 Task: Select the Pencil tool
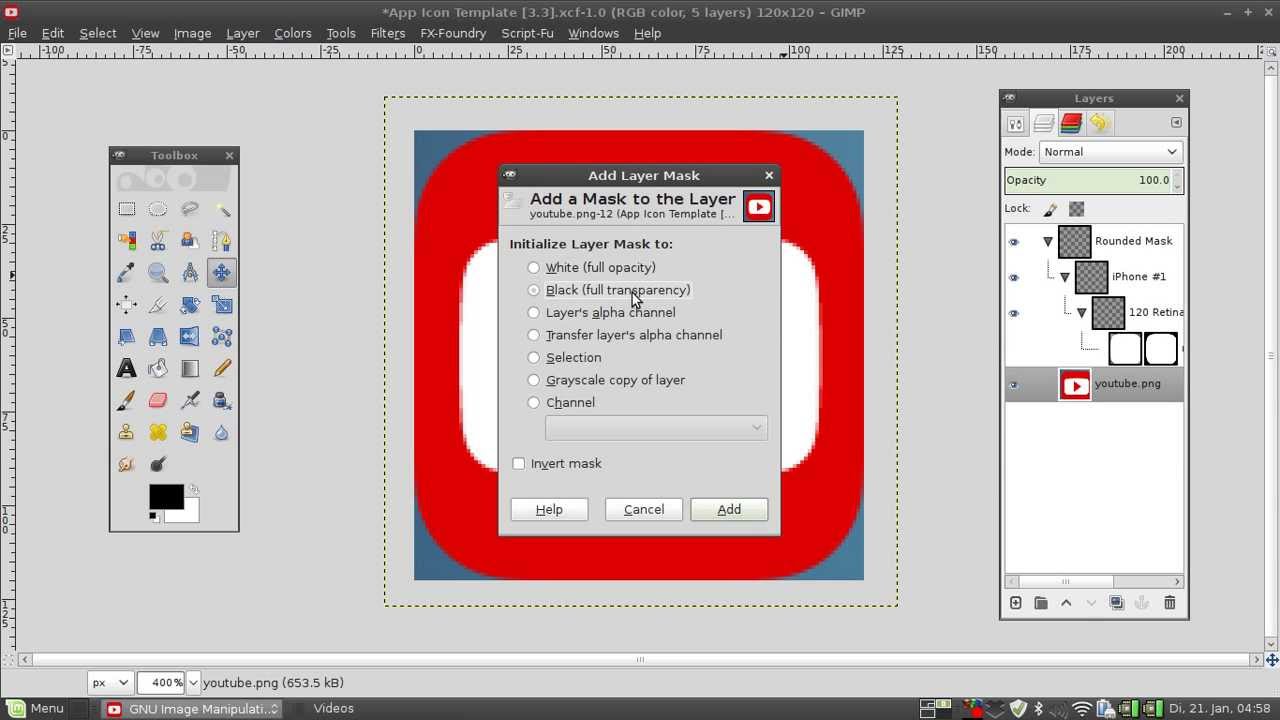222,369
